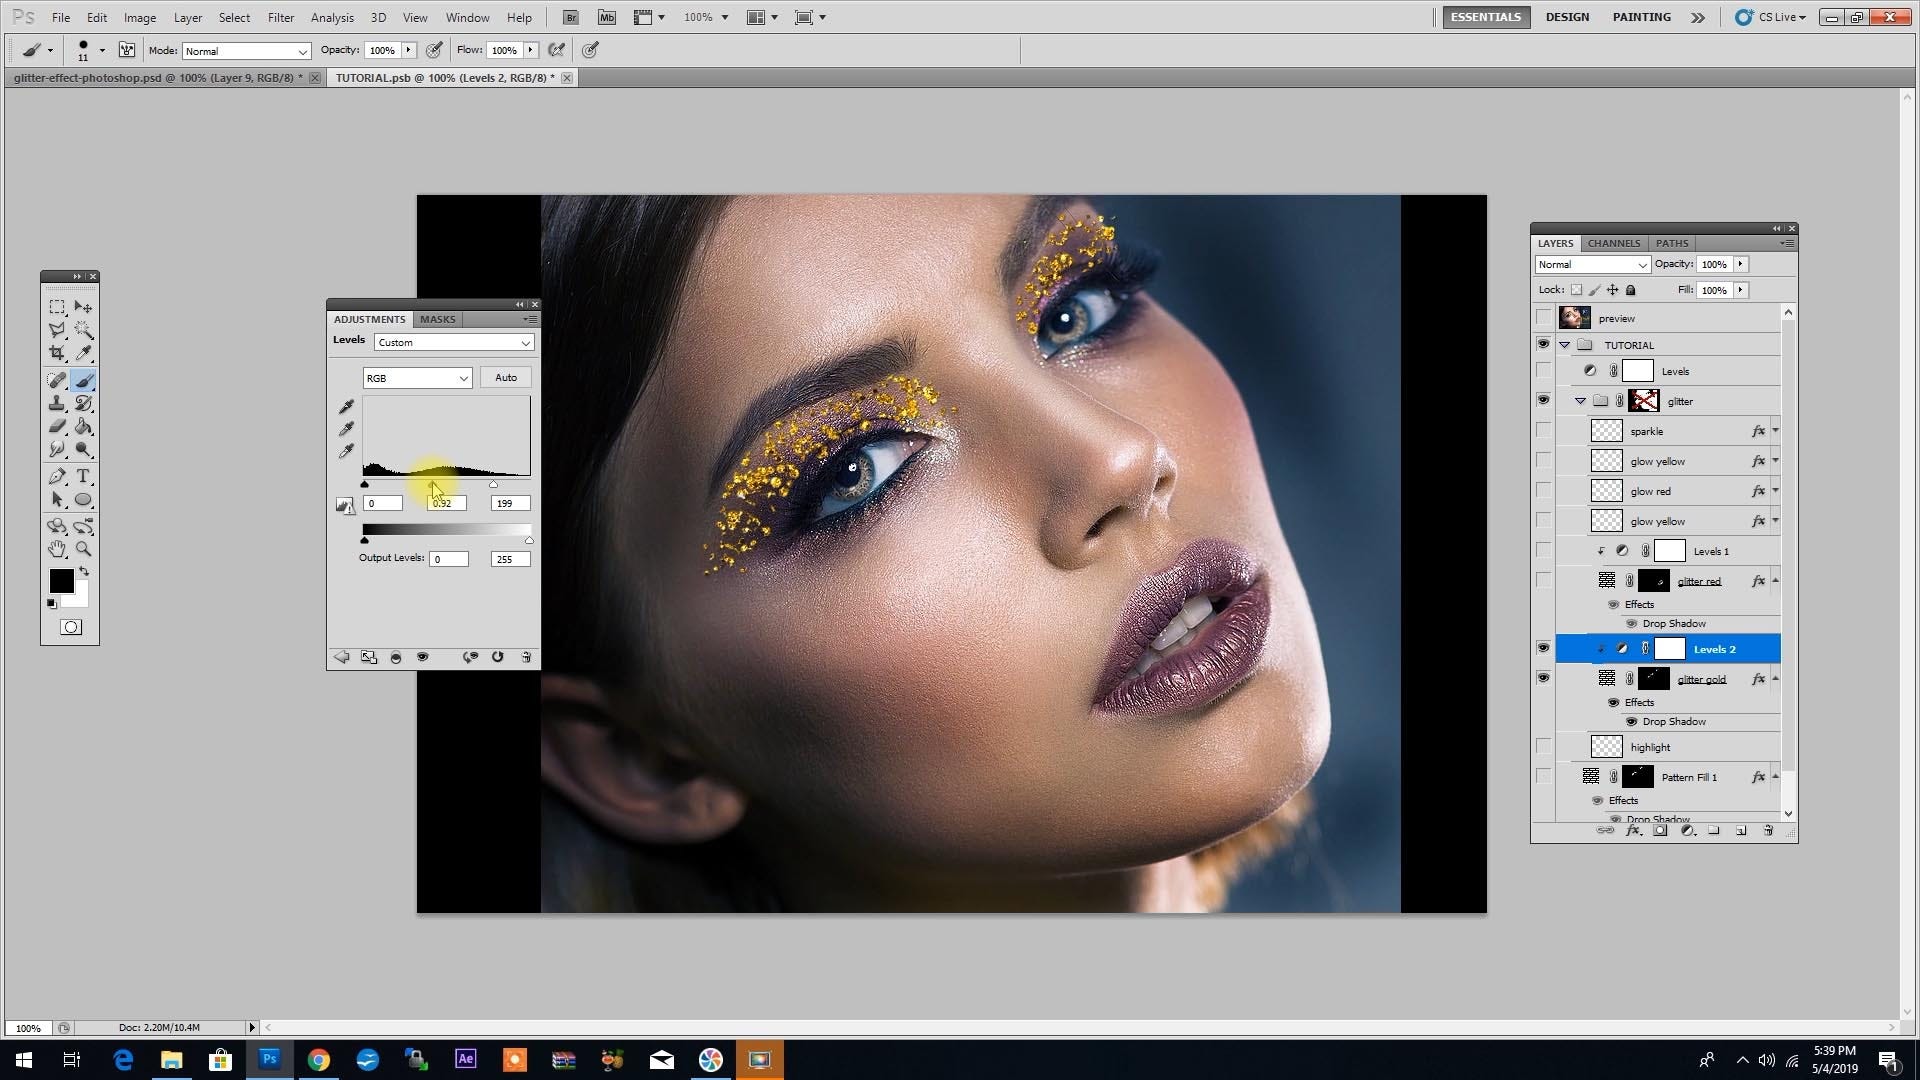Show the sparkle layer

point(1543,431)
